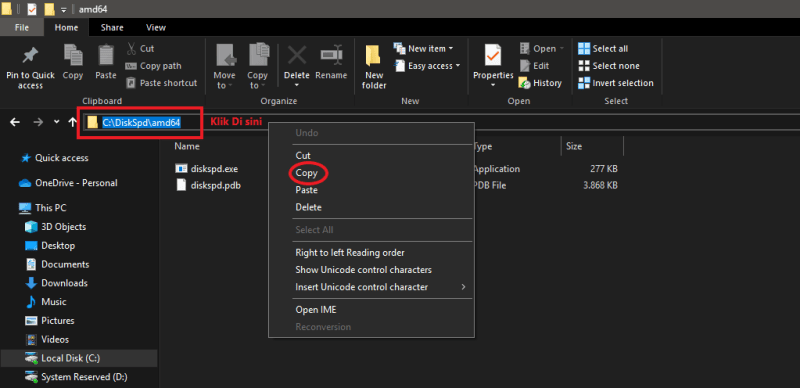The height and width of the screenshot is (388, 800).
Task: Choose Delete in the context menu
Action: click(309, 207)
